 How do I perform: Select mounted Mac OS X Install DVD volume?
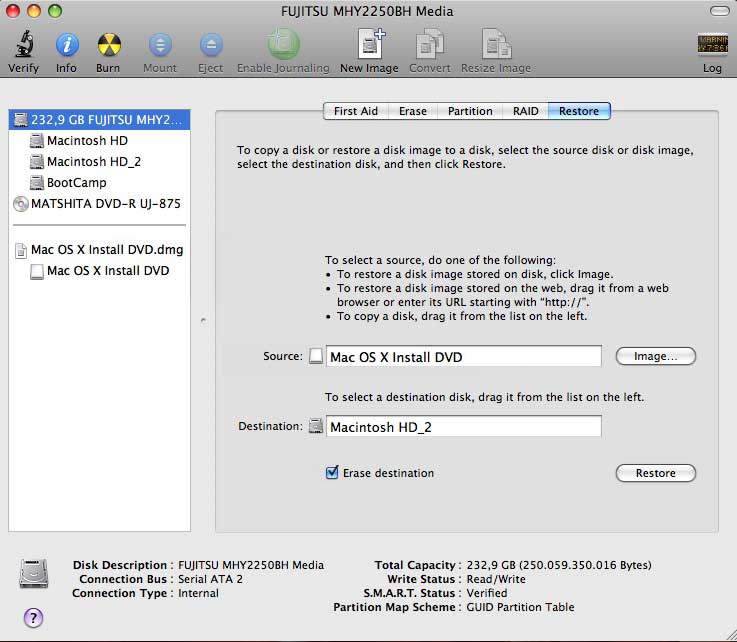[x=99, y=271]
